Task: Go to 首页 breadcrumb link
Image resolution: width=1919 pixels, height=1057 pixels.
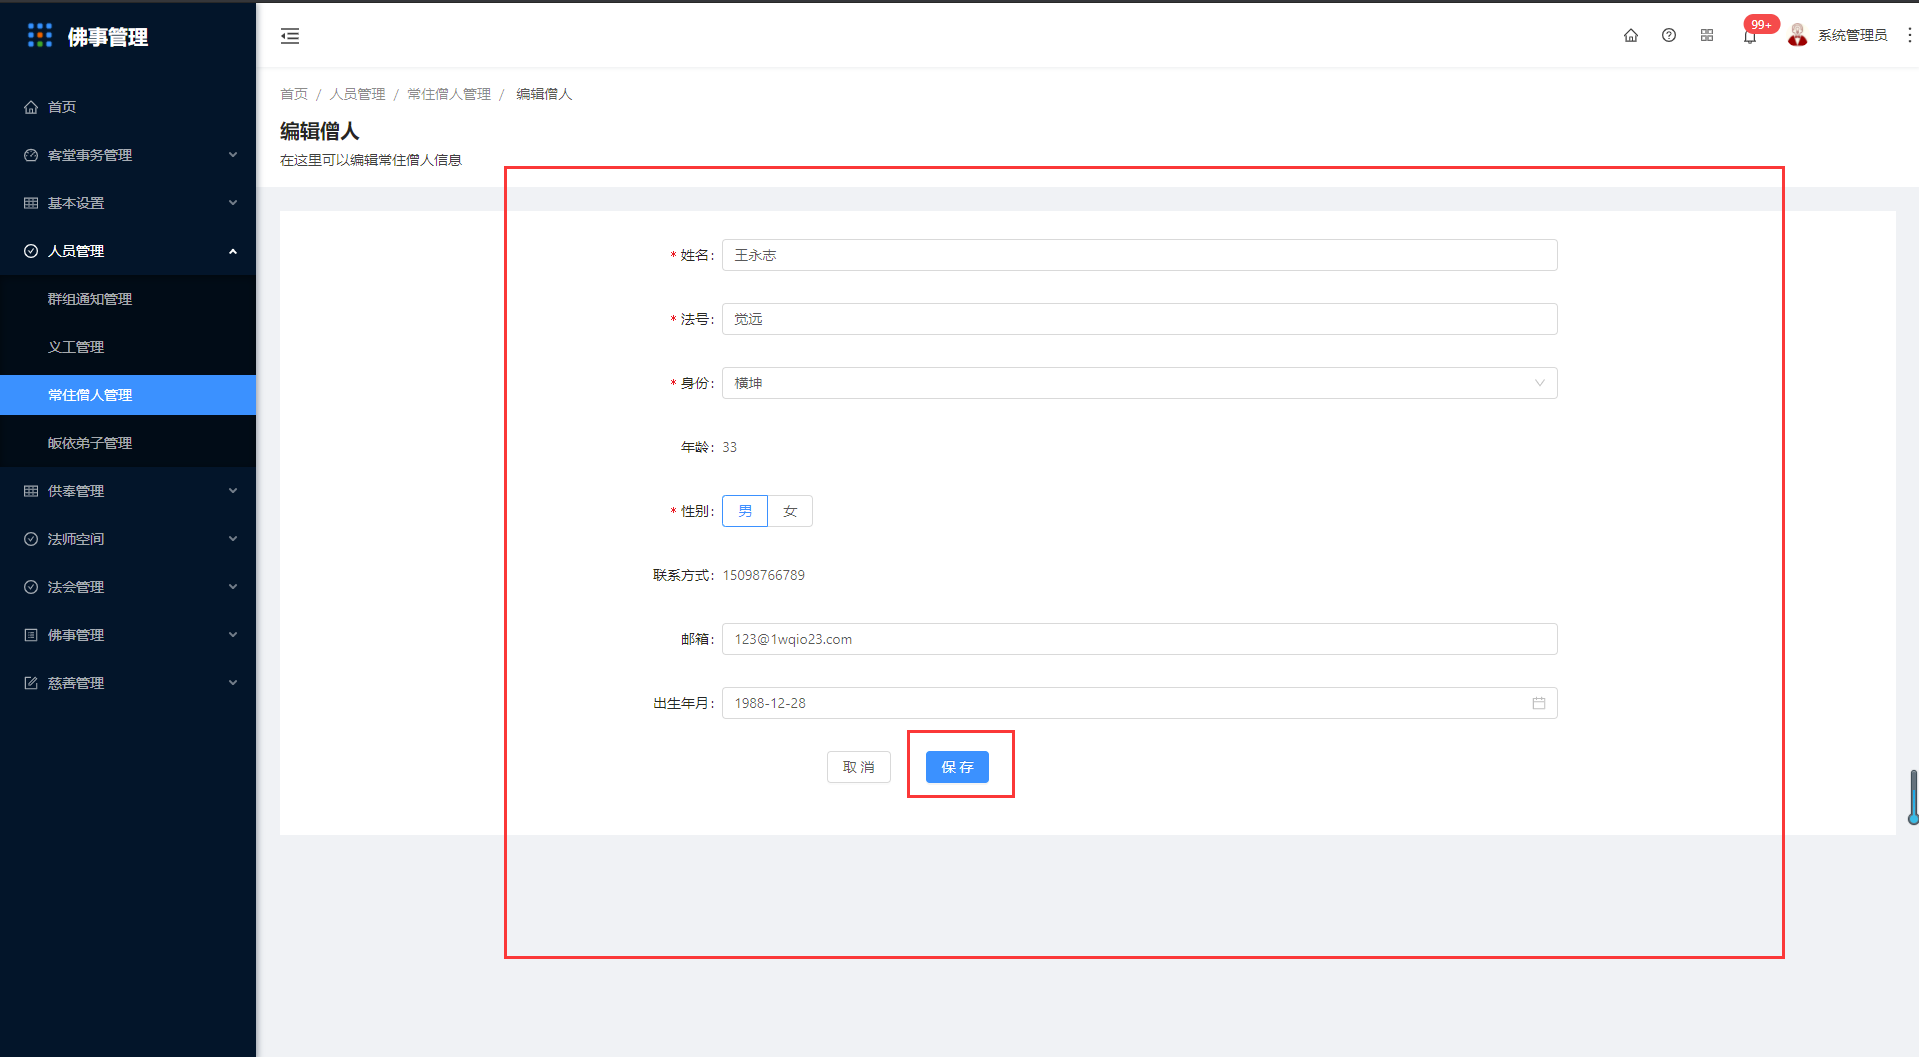Action: point(294,94)
